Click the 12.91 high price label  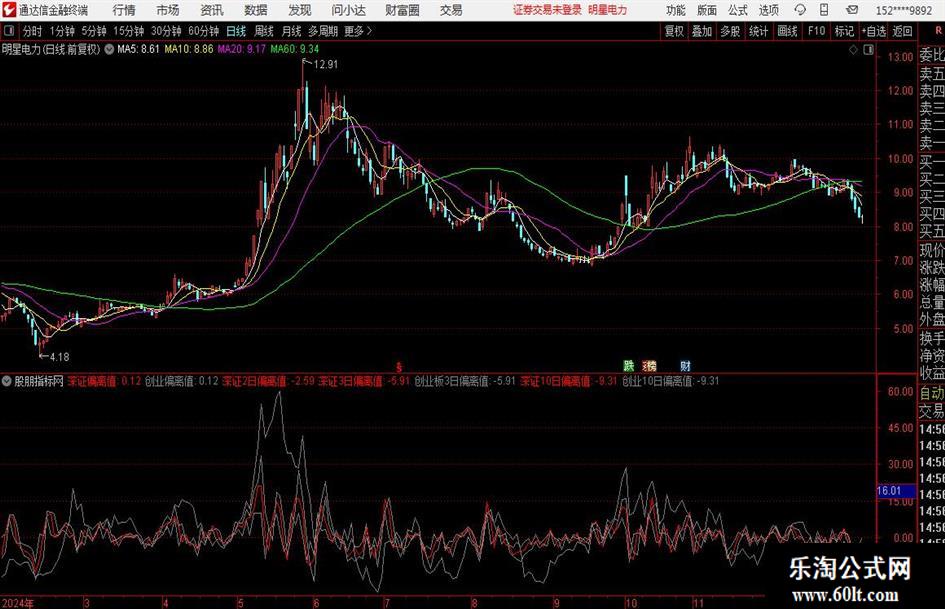click(x=325, y=65)
